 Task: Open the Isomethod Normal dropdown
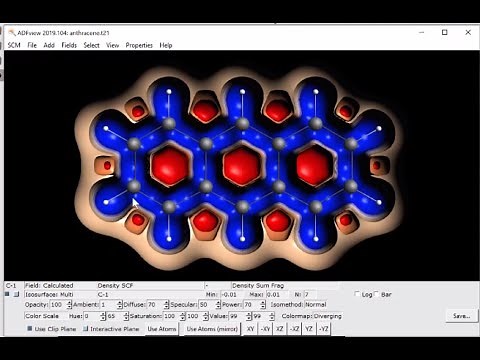(315, 304)
